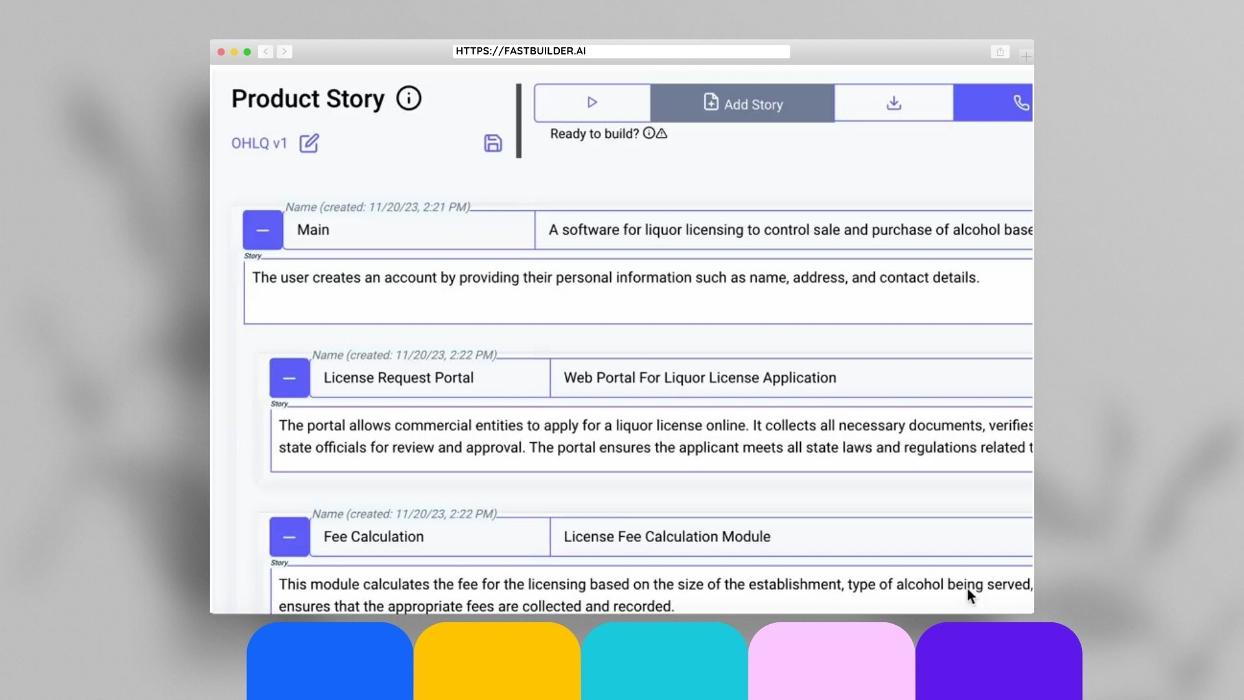This screenshot has width=1244, height=700.
Task: Click the Product Story info icon
Action: click(409, 98)
